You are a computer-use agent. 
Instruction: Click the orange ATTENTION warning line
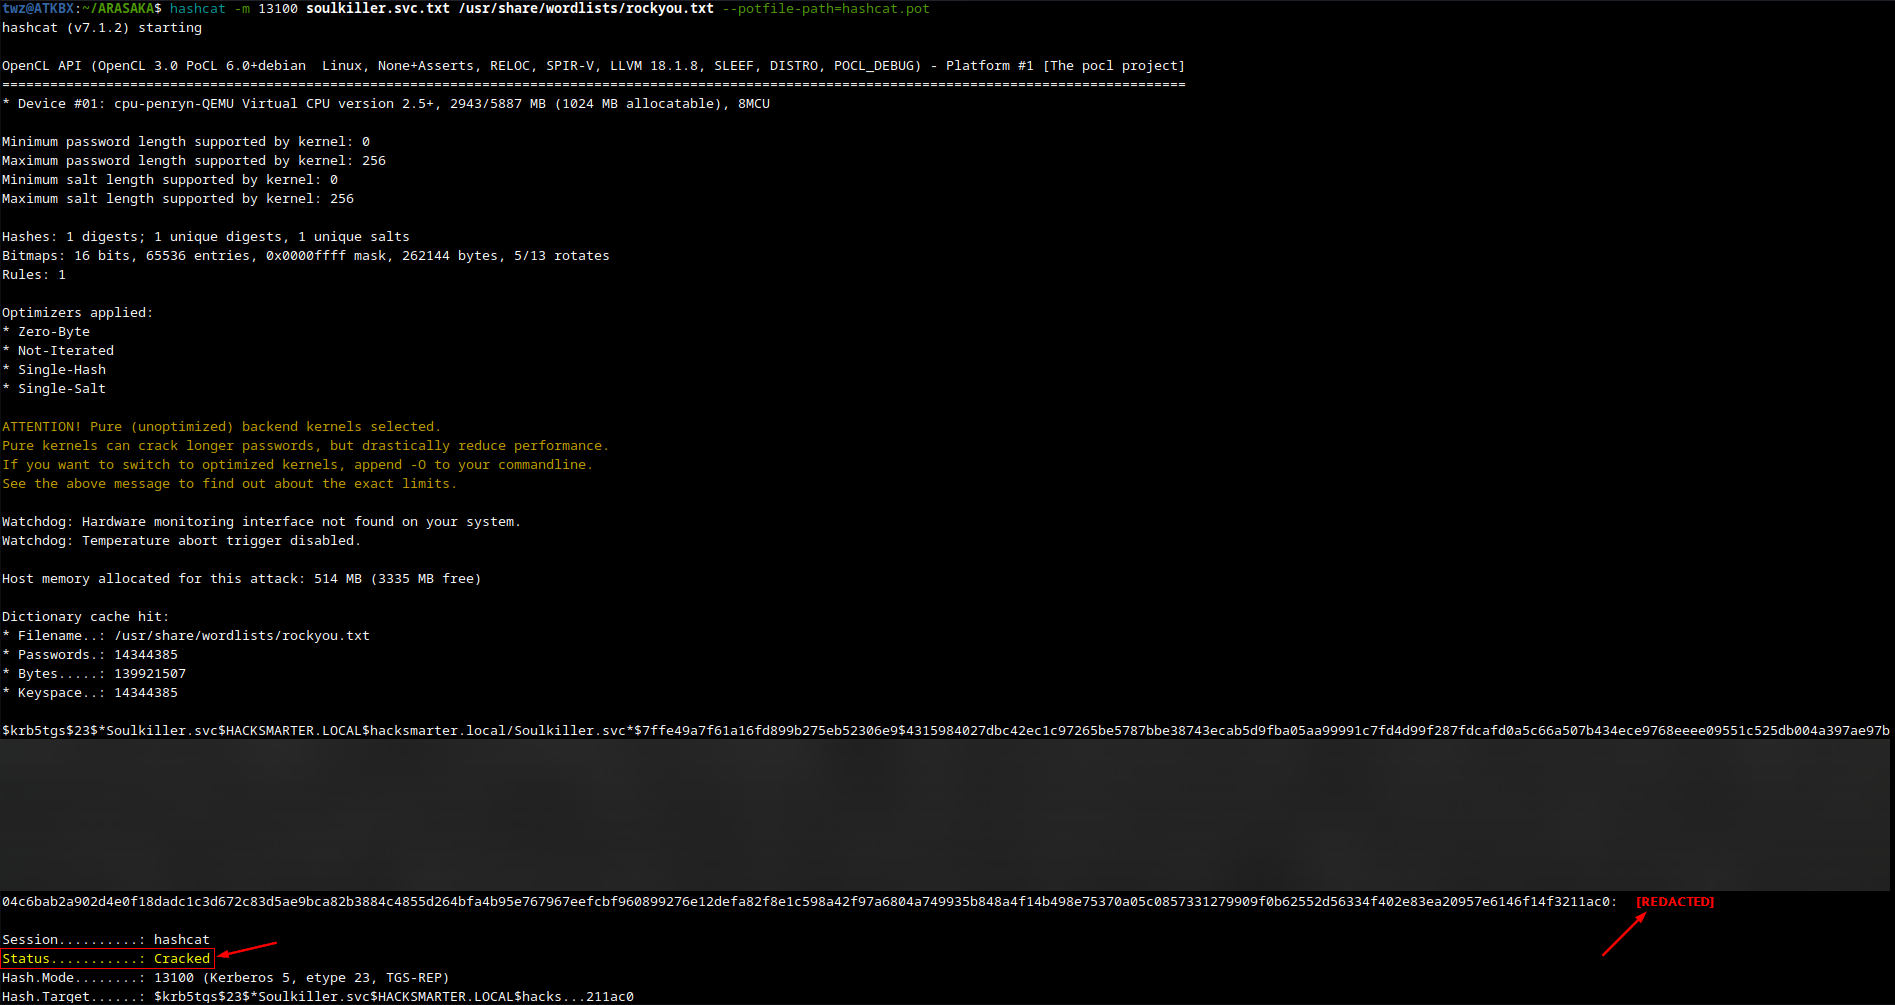pos(221,427)
